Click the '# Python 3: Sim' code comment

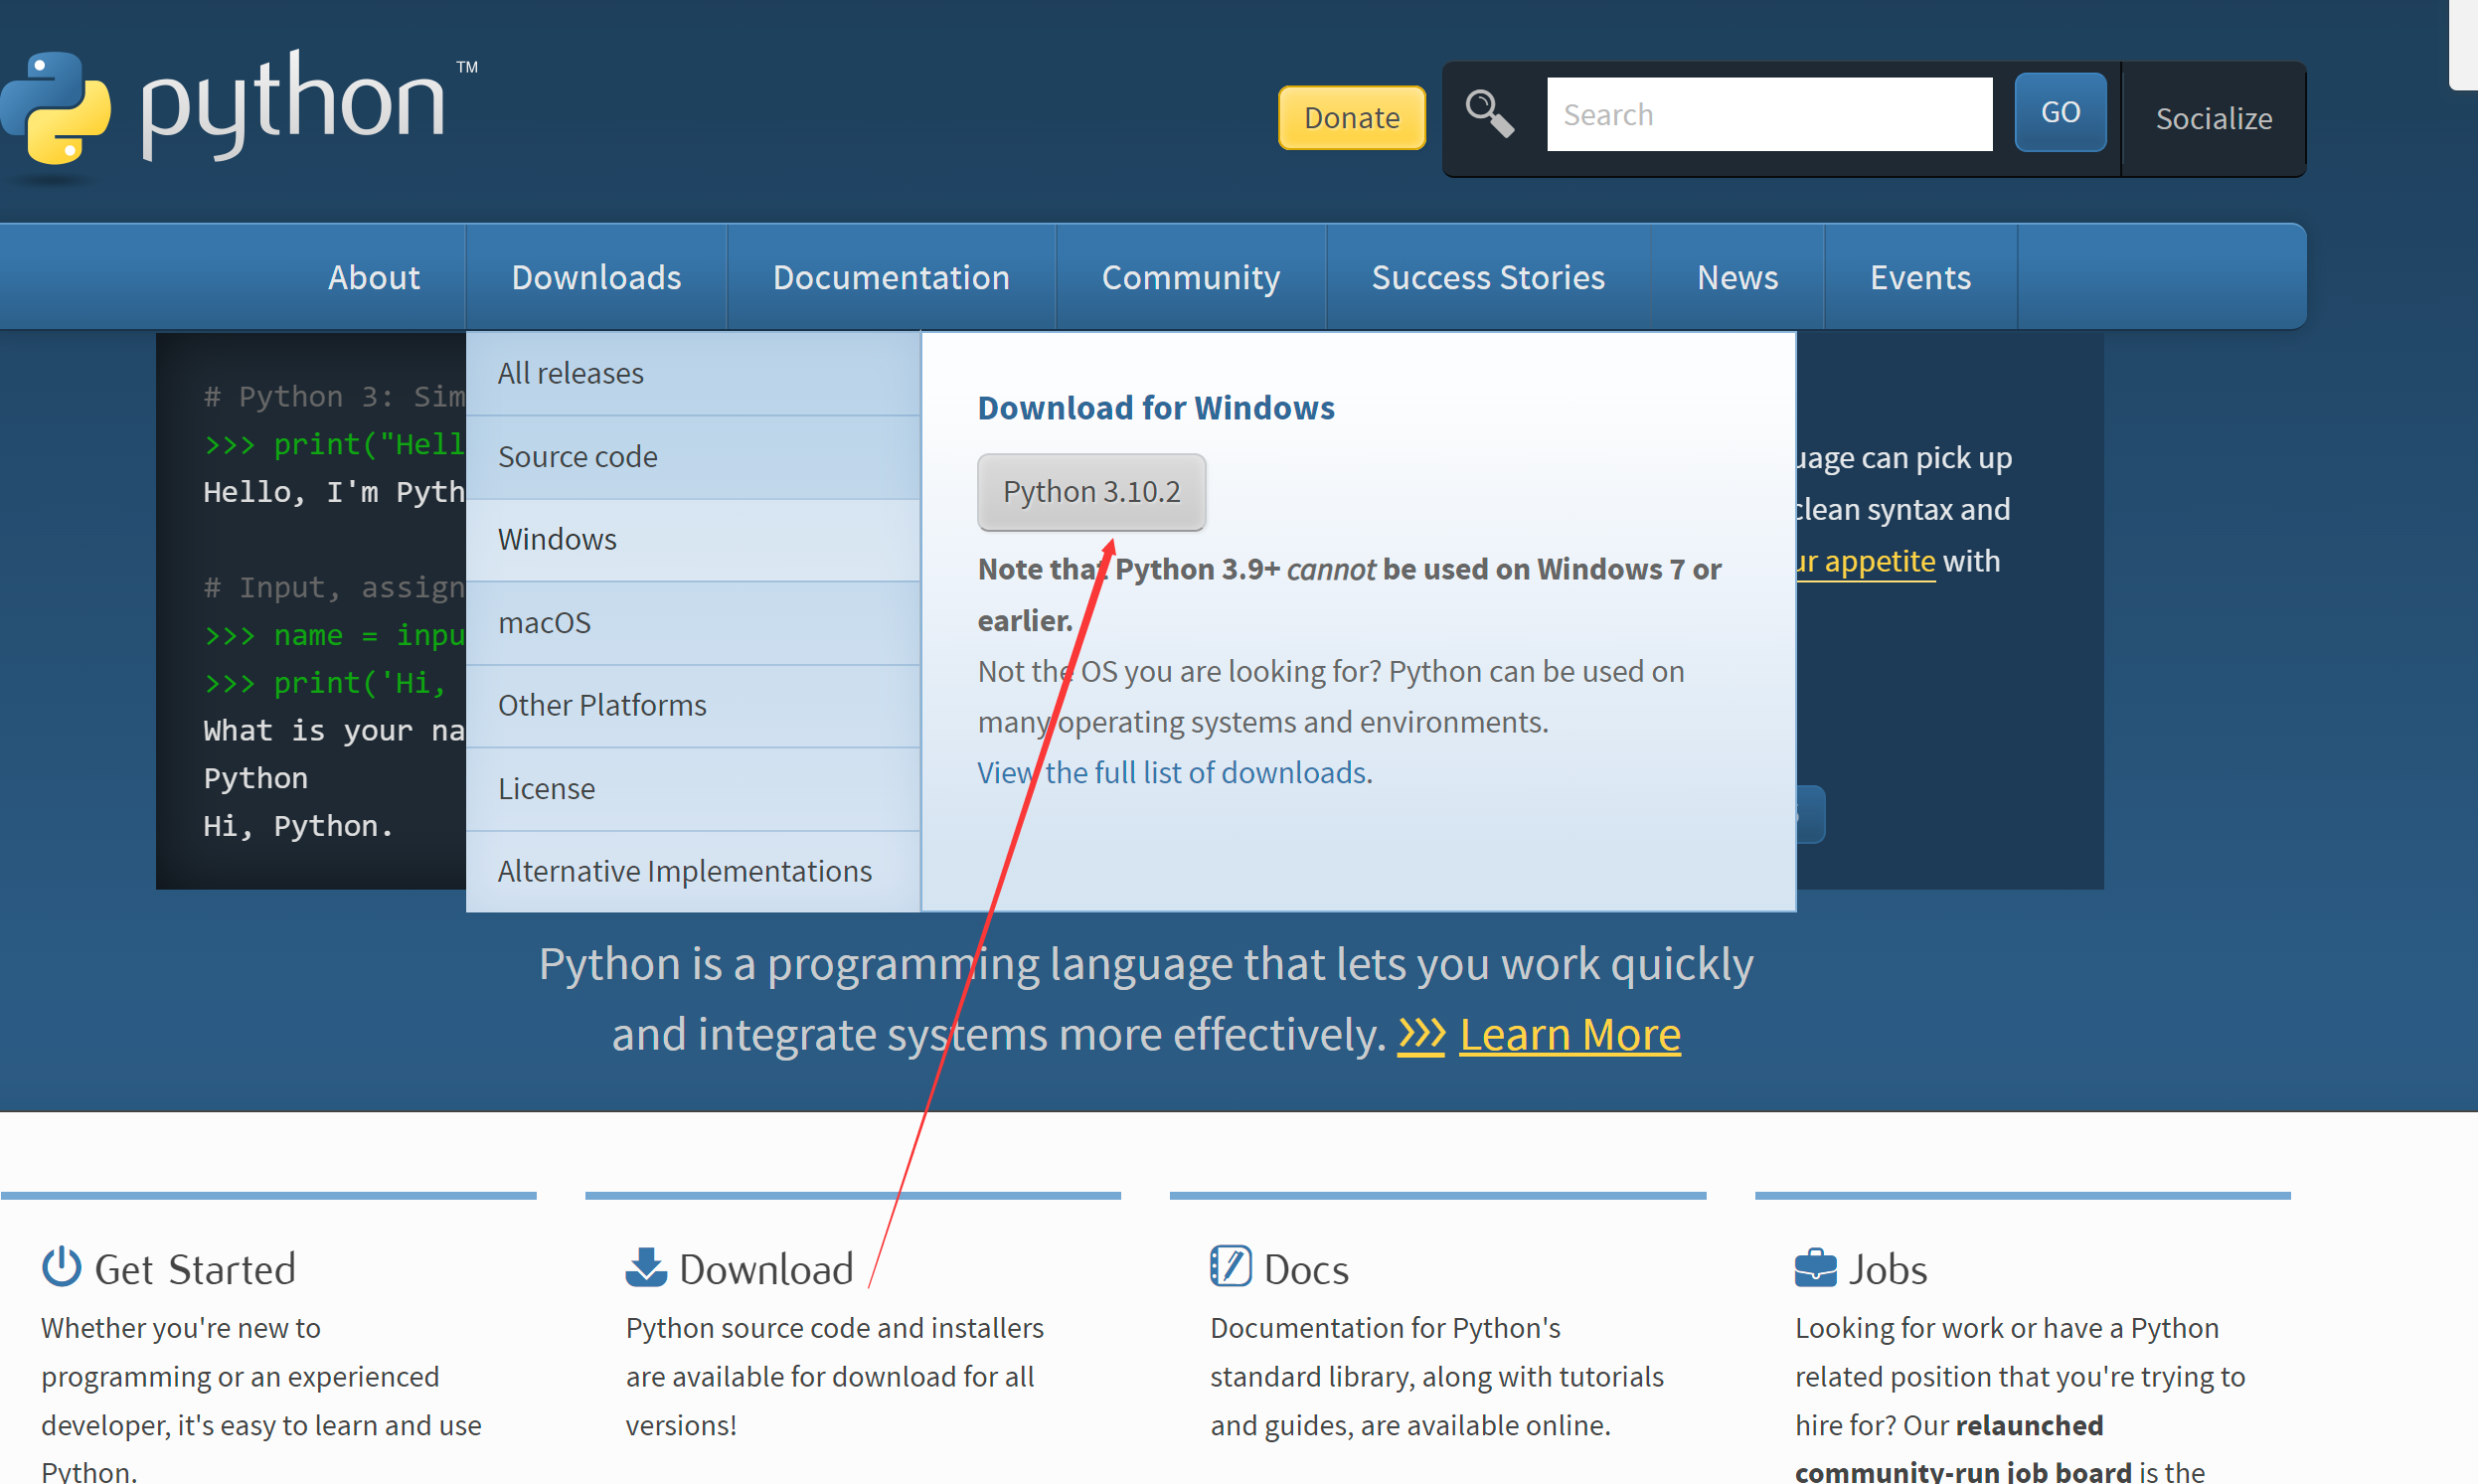click(334, 397)
